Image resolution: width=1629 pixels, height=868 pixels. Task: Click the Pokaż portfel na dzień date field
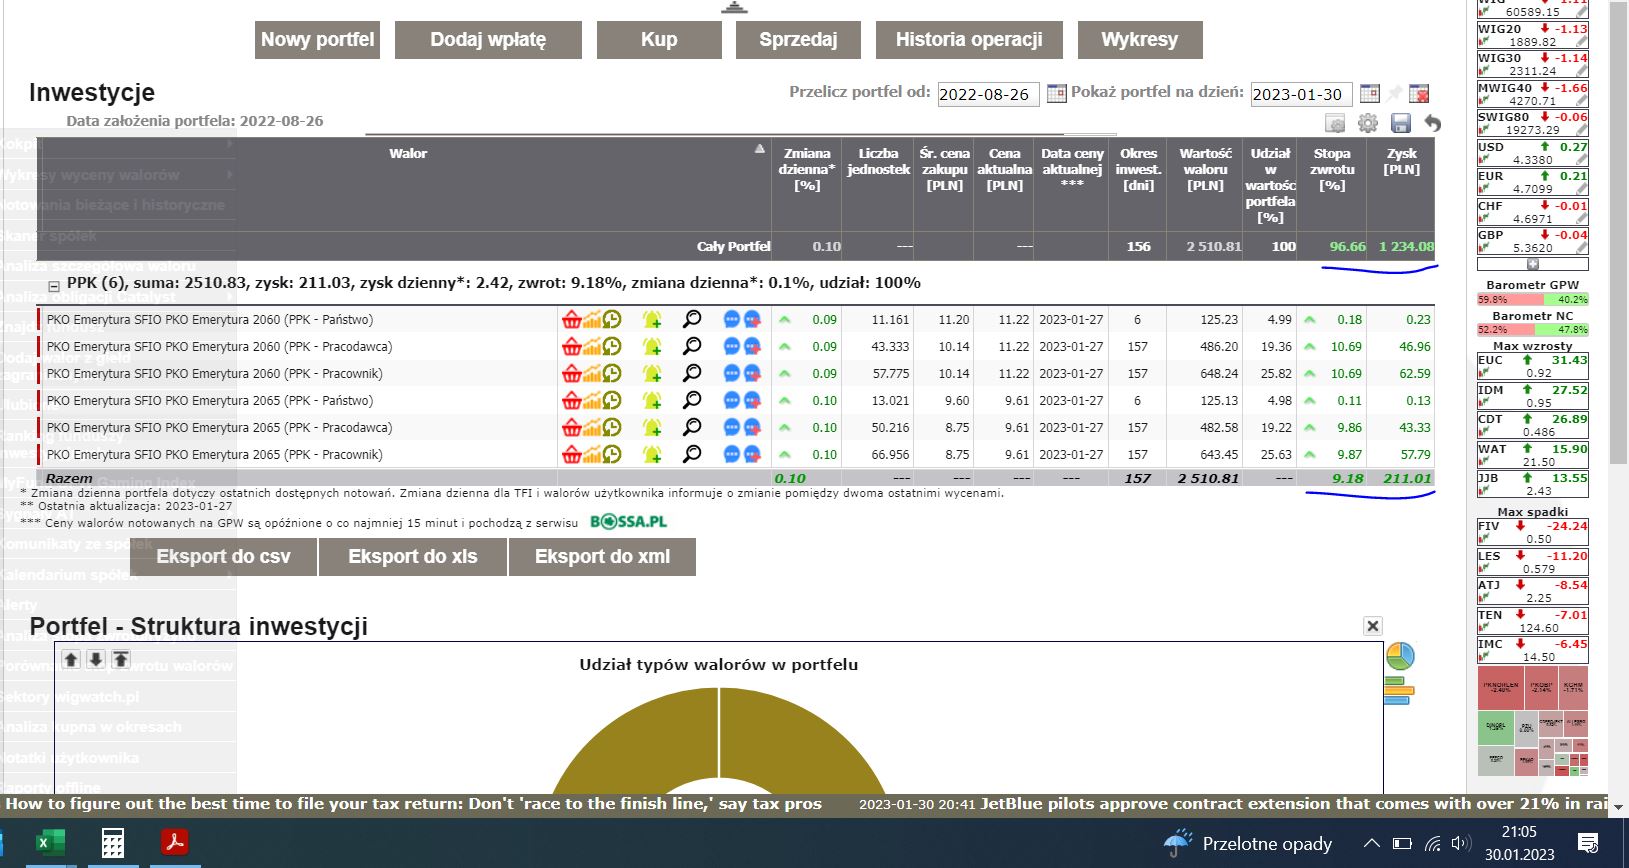click(x=1301, y=94)
